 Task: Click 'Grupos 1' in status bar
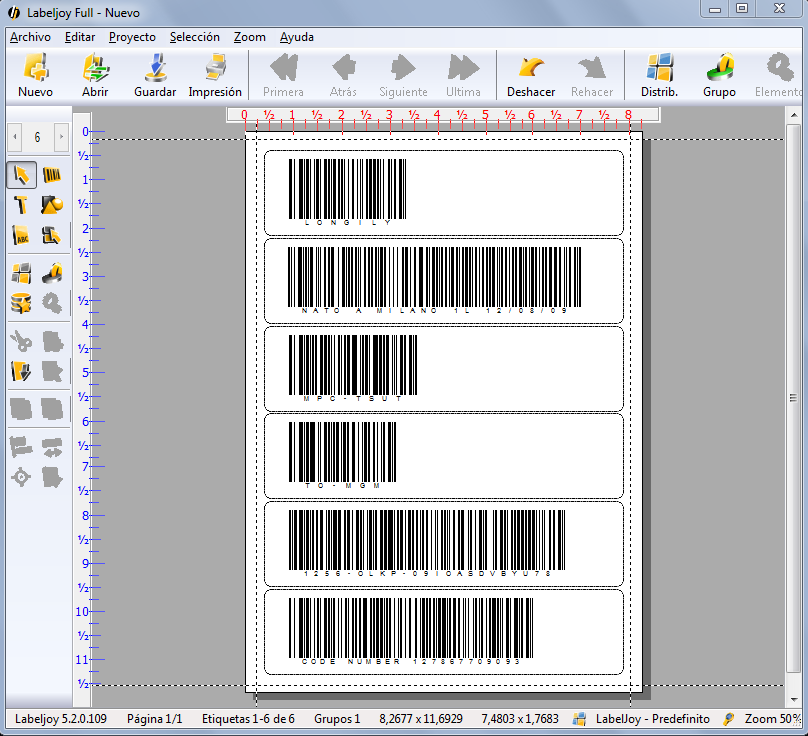[x=337, y=719]
